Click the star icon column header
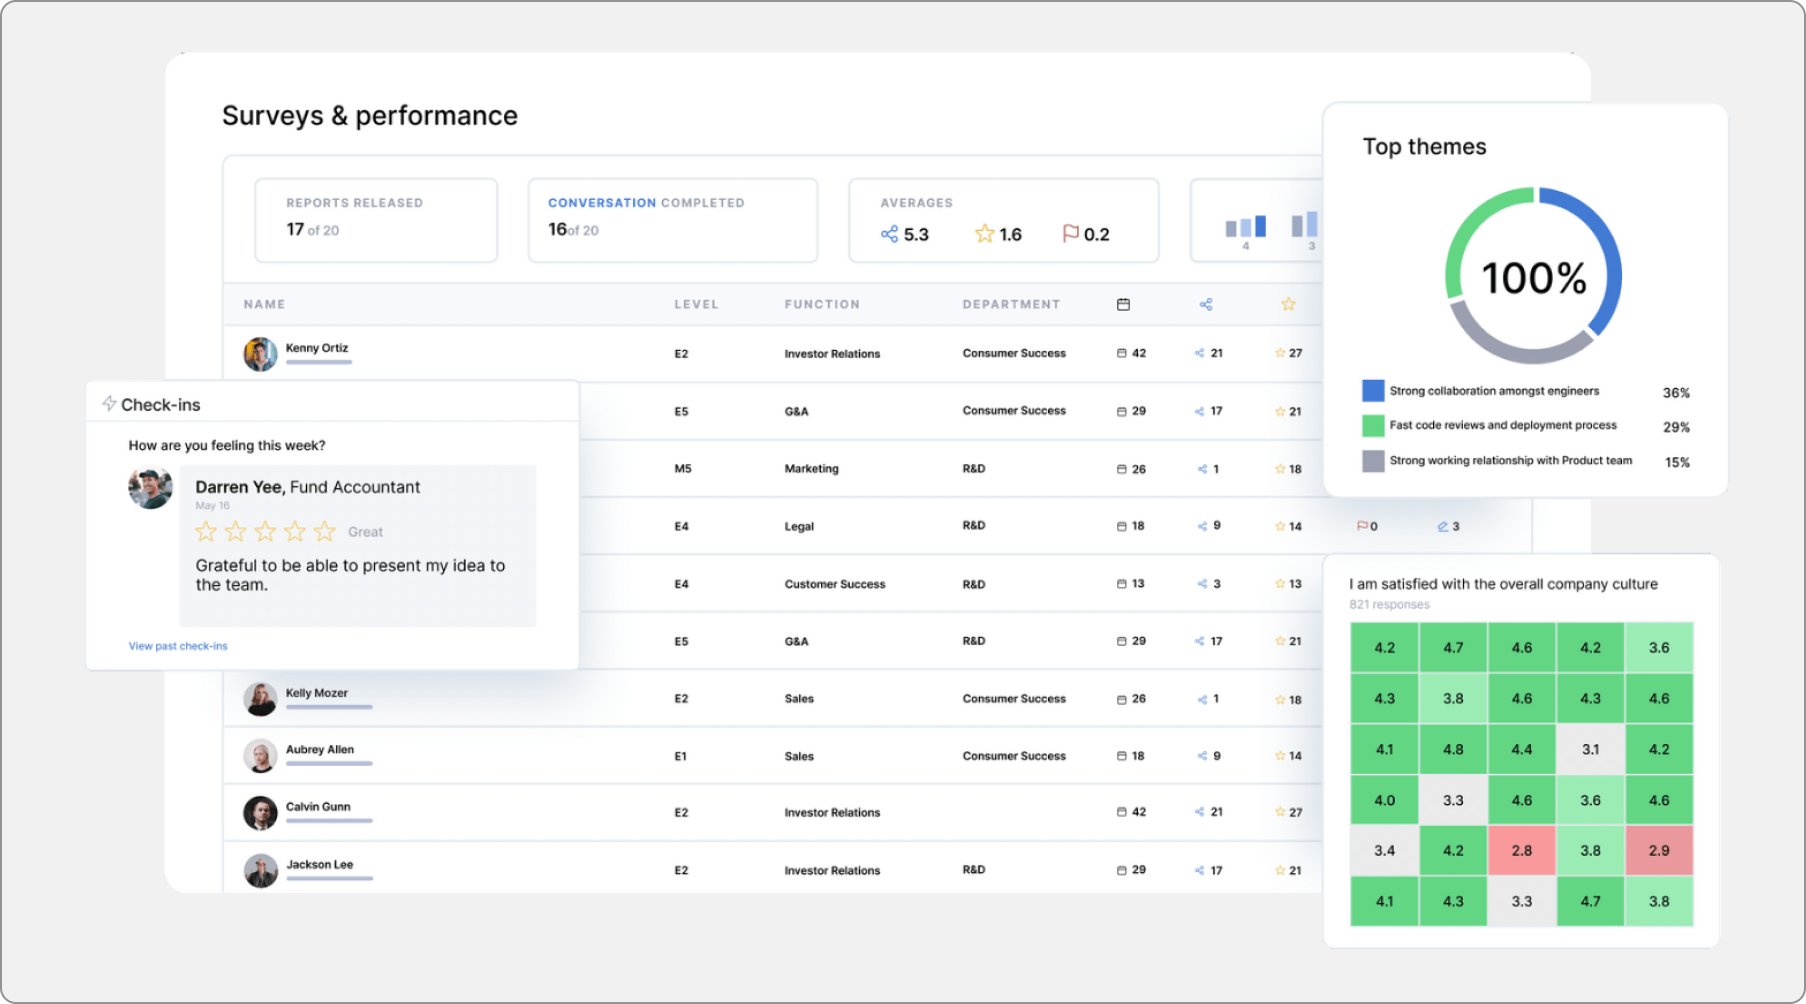Image resolution: width=1806 pixels, height=1004 pixels. [1288, 303]
